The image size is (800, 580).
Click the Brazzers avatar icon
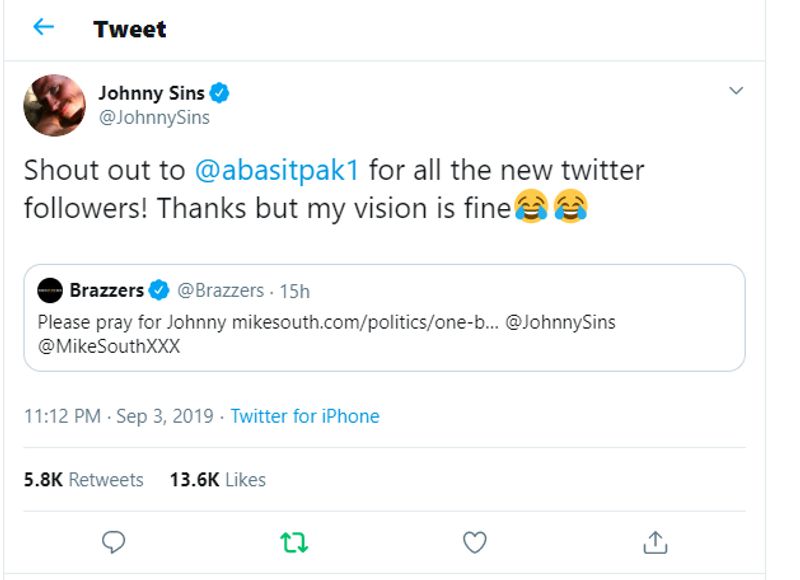[50, 291]
